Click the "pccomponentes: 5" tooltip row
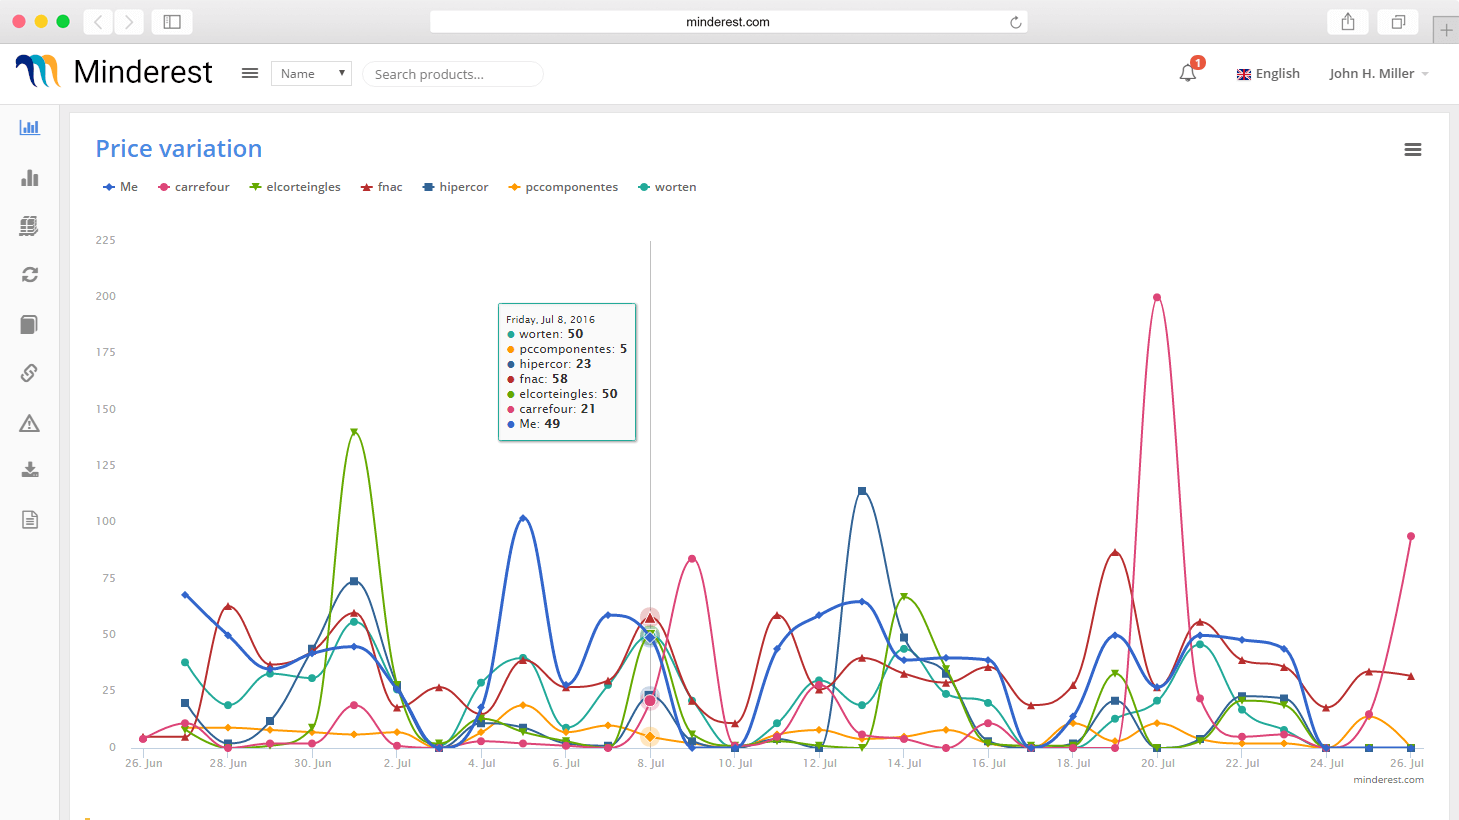 coord(567,349)
